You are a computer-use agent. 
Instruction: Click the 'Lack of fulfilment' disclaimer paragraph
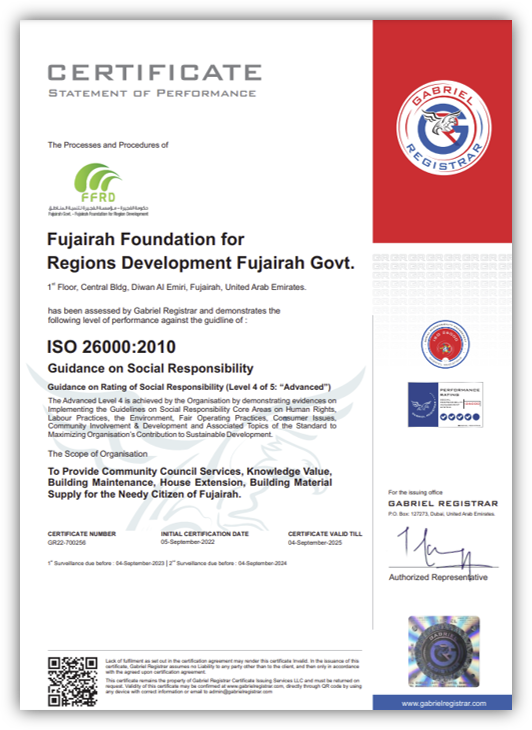coord(233,666)
